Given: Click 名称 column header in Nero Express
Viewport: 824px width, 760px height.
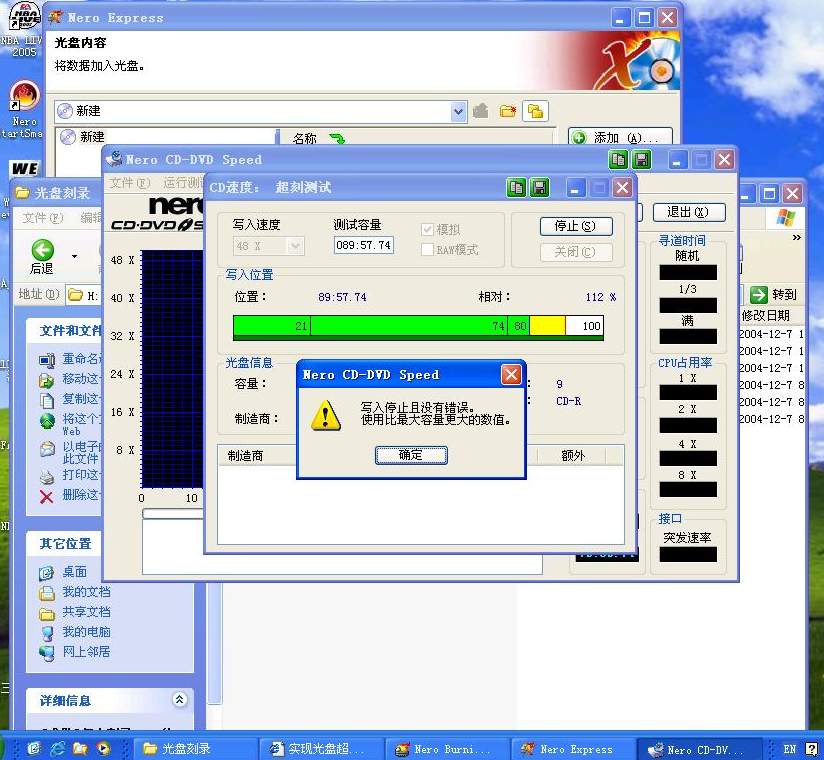Looking at the screenshot, I should click(x=305, y=138).
